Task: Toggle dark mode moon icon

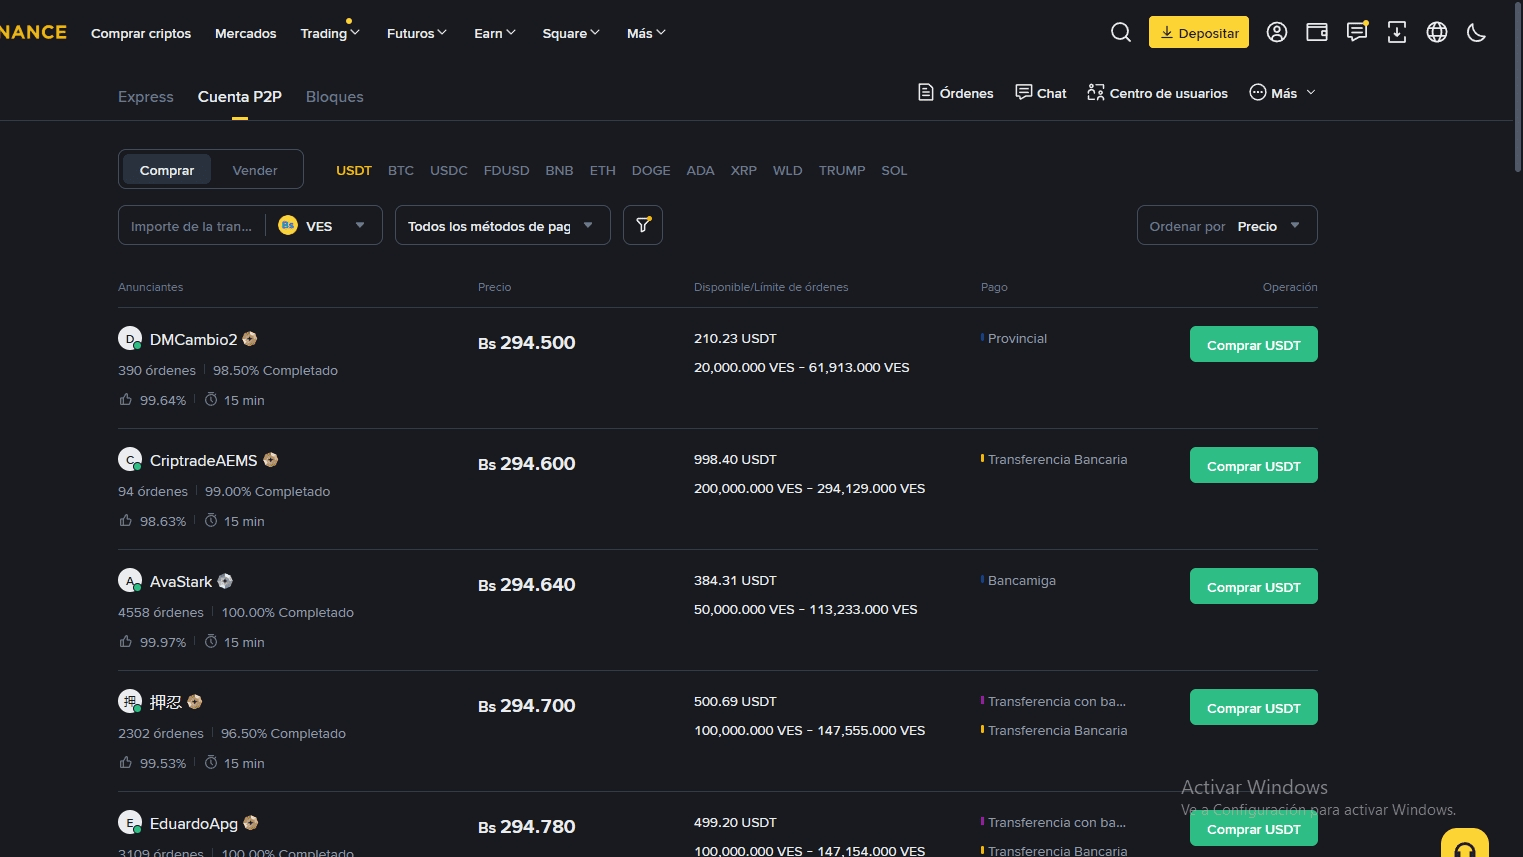Action: pos(1477,33)
